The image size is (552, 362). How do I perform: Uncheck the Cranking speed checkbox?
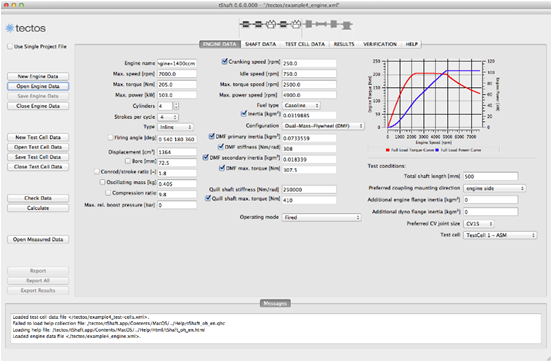225,62
